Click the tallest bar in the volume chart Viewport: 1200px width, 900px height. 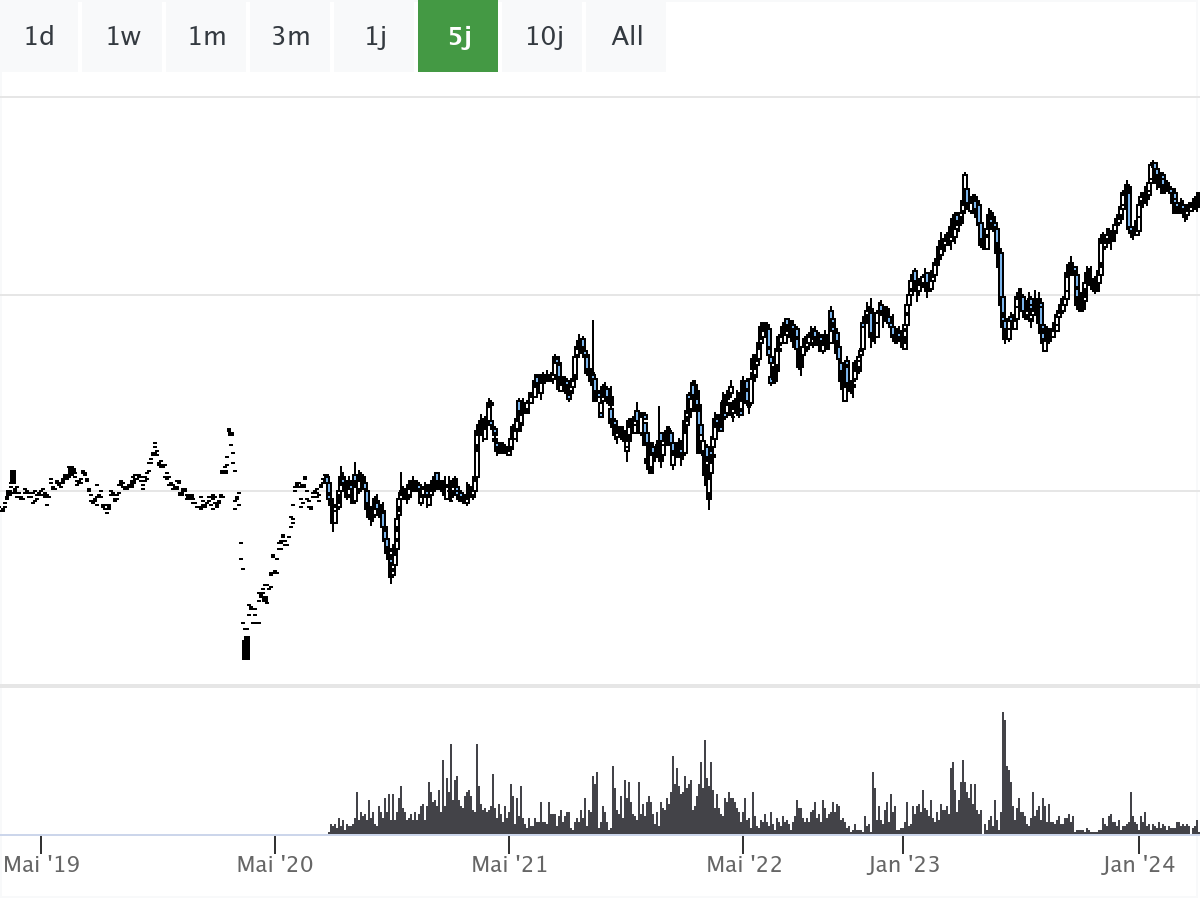[1003, 770]
